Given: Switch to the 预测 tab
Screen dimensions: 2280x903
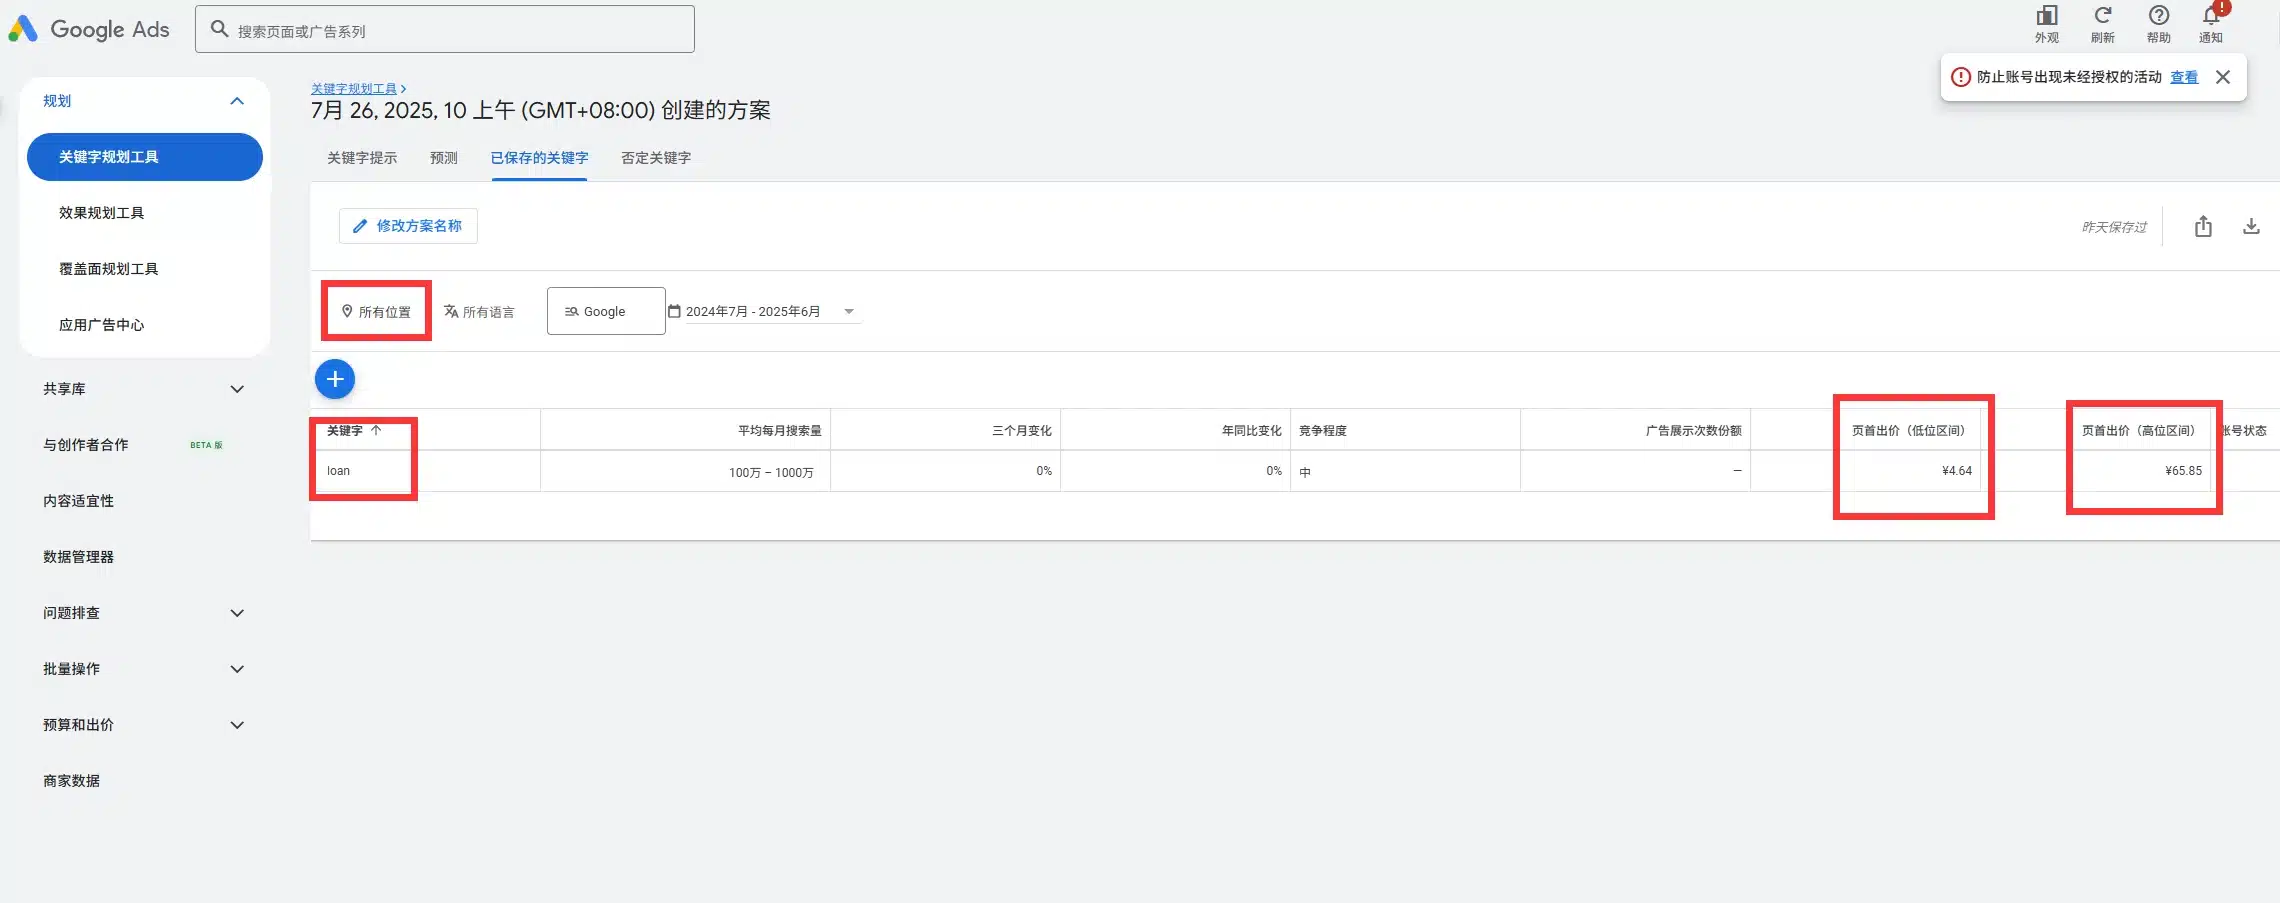Looking at the screenshot, I should tap(443, 158).
